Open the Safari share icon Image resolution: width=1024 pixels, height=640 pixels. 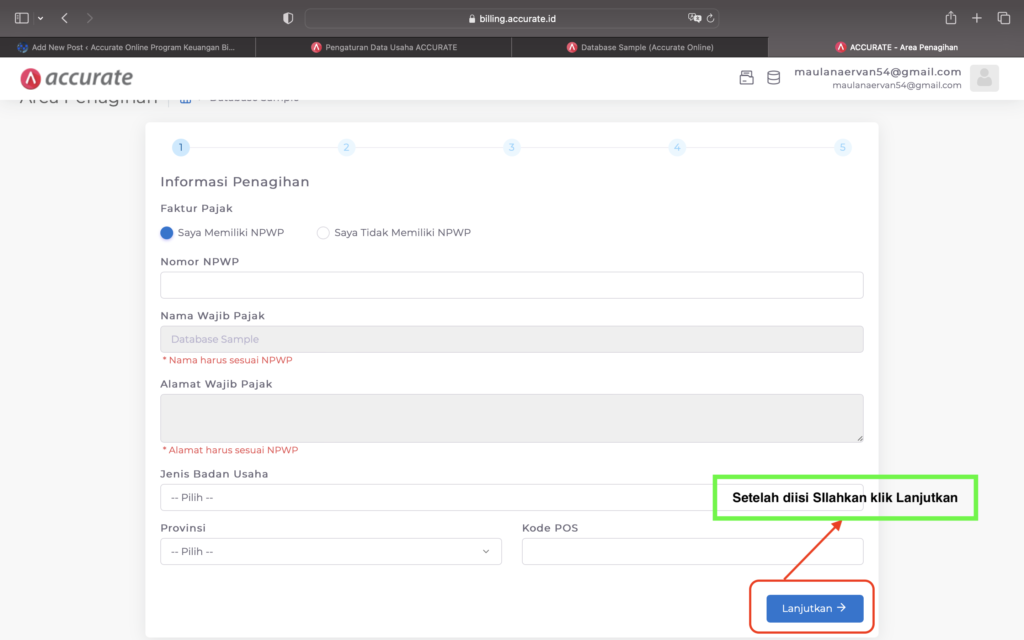(951, 18)
